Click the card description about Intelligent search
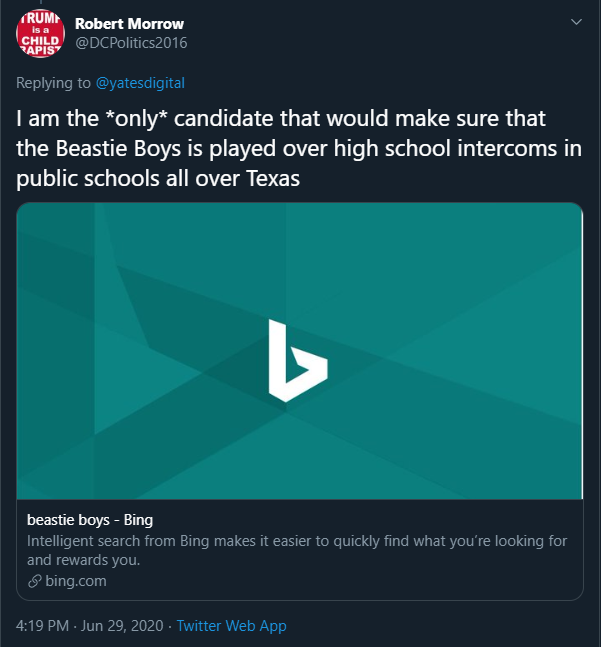Screen dimensions: 601x647 [x=297, y=541]
